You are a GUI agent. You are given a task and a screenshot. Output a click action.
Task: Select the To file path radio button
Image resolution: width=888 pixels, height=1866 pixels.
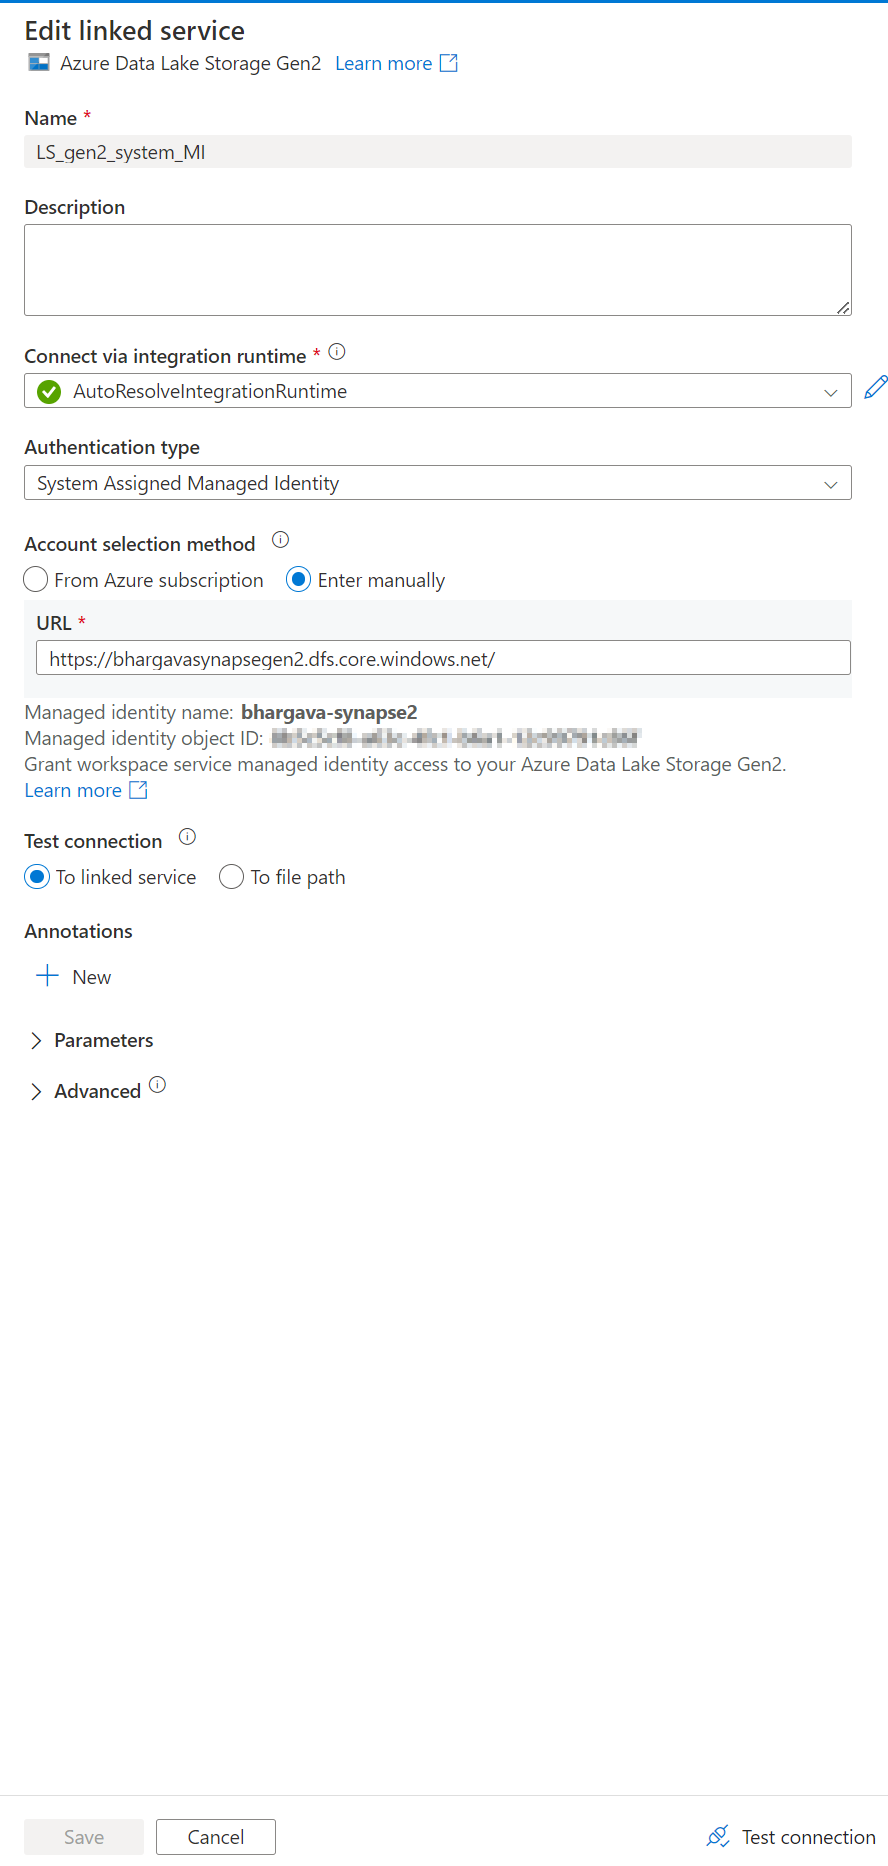pos(231,876)
